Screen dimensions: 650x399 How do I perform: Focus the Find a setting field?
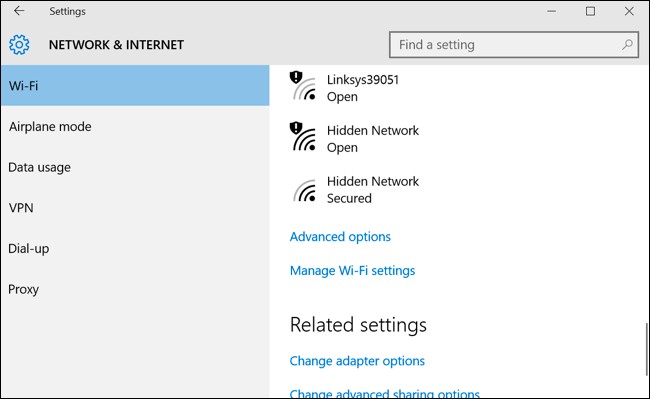(x=514, y=45)
